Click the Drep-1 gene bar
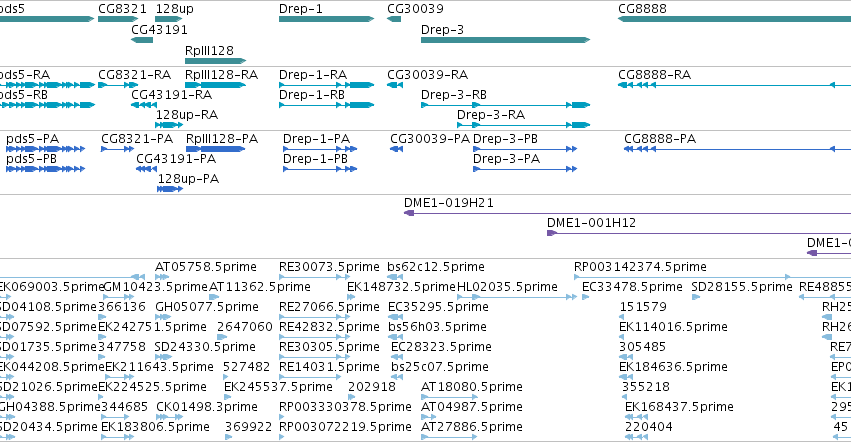The width and height of the screenshot is (851, 442). pos(326,19)
